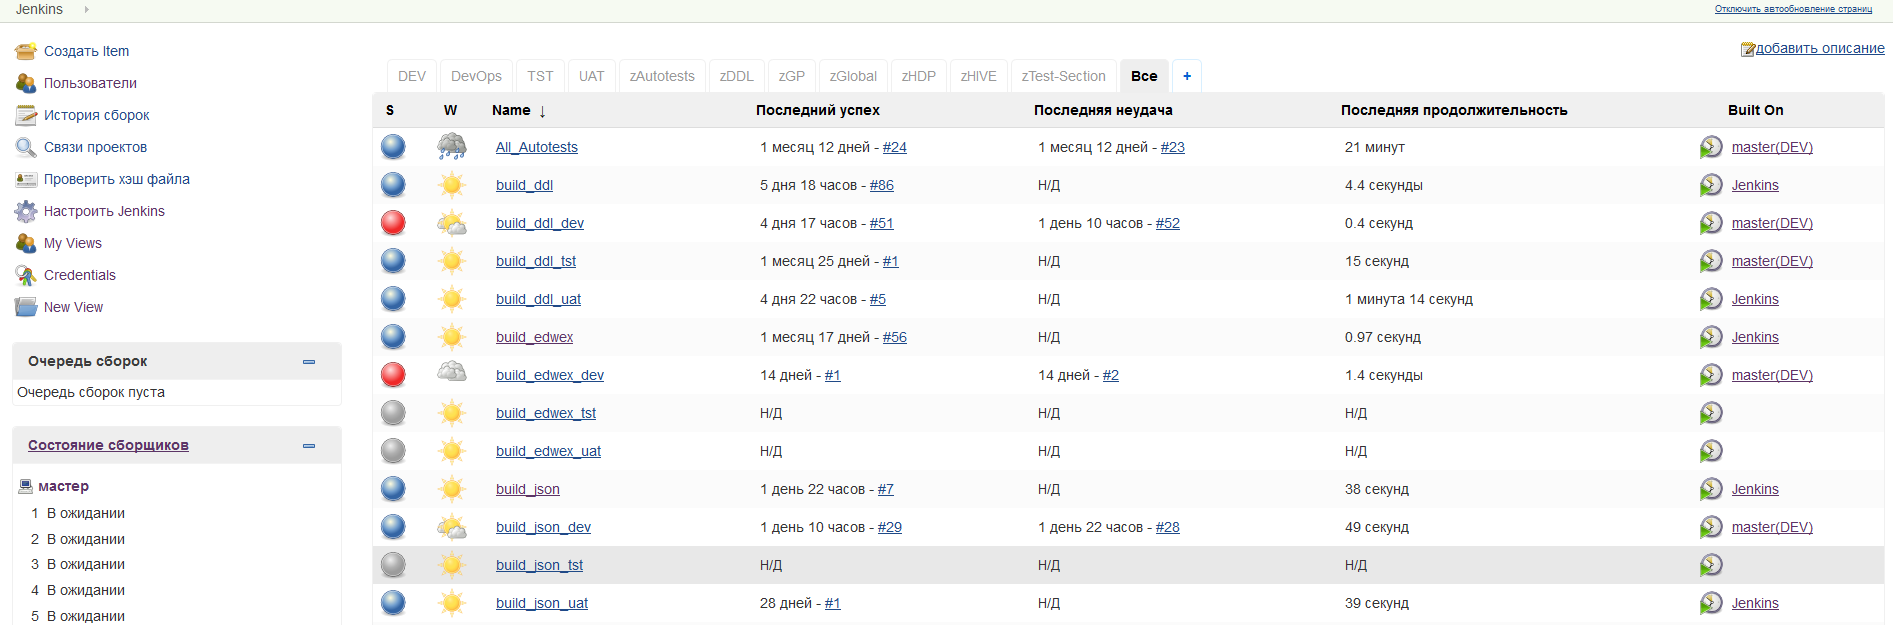Click the добавить описание link
The width and height of the screenshot is (1893, 625).
(x=1819, y=48)
